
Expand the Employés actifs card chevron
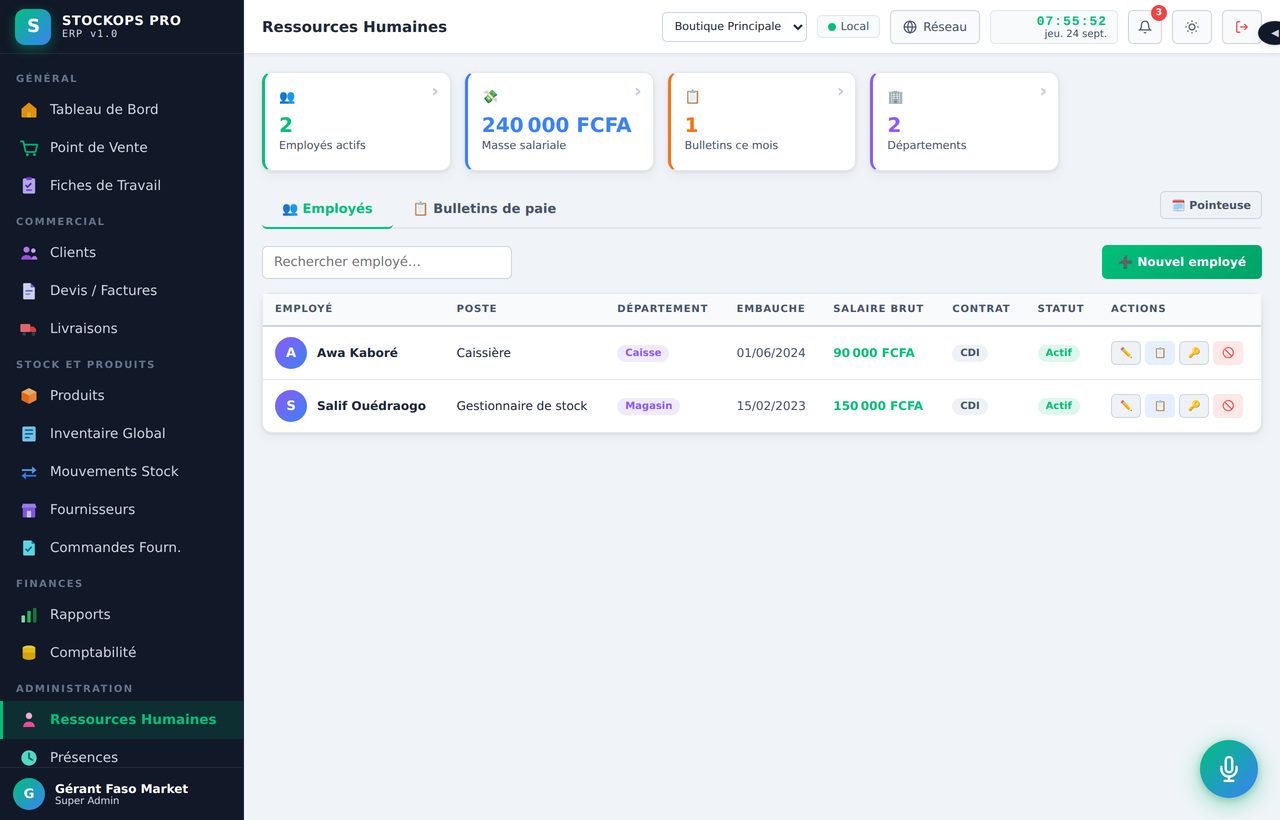click(435, 92)
